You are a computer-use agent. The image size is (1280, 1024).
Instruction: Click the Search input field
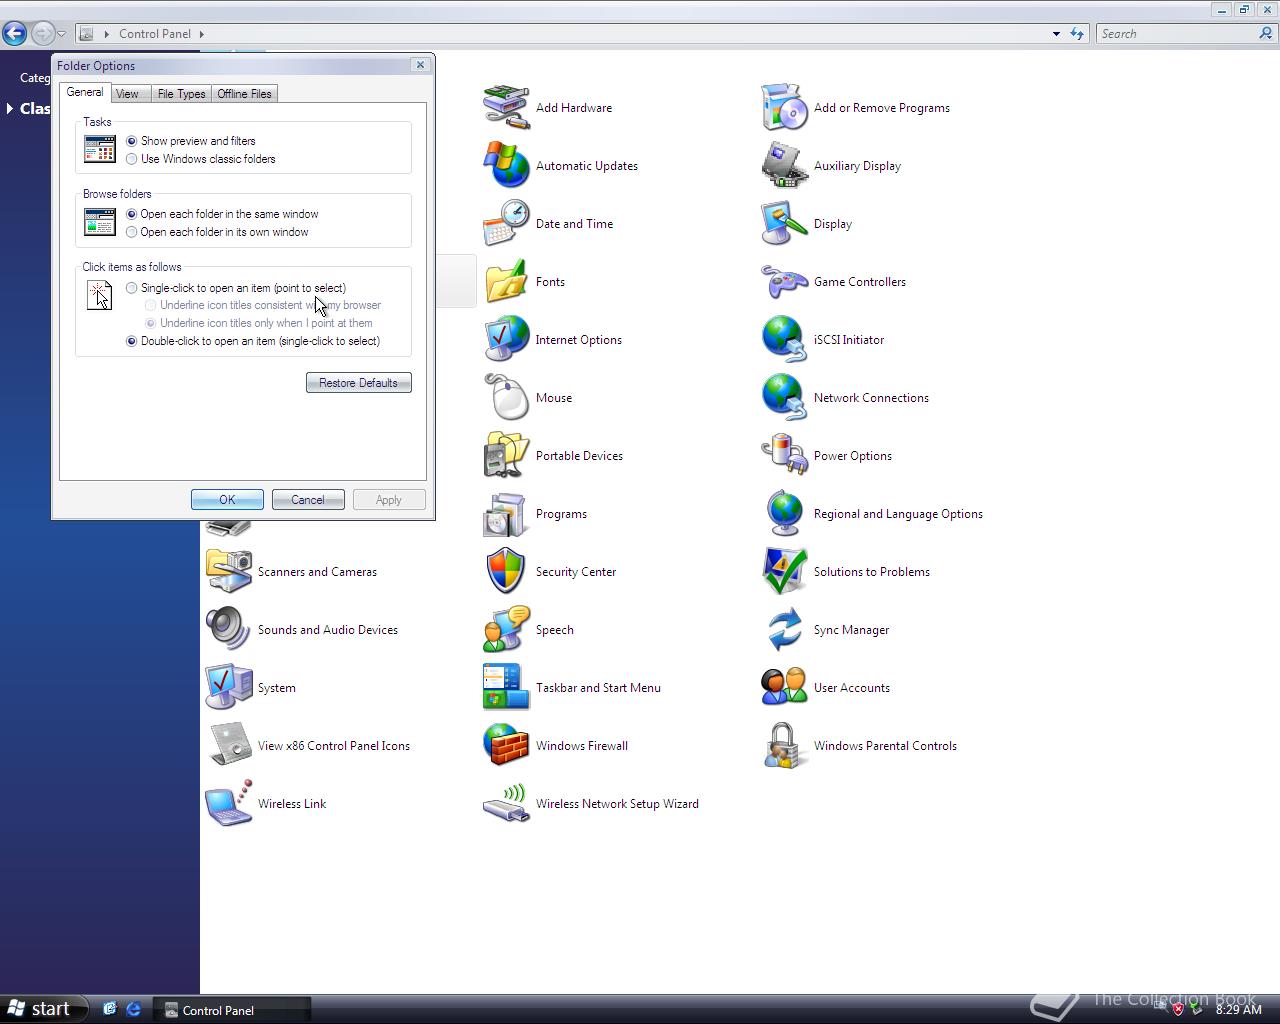[1176, 34]
